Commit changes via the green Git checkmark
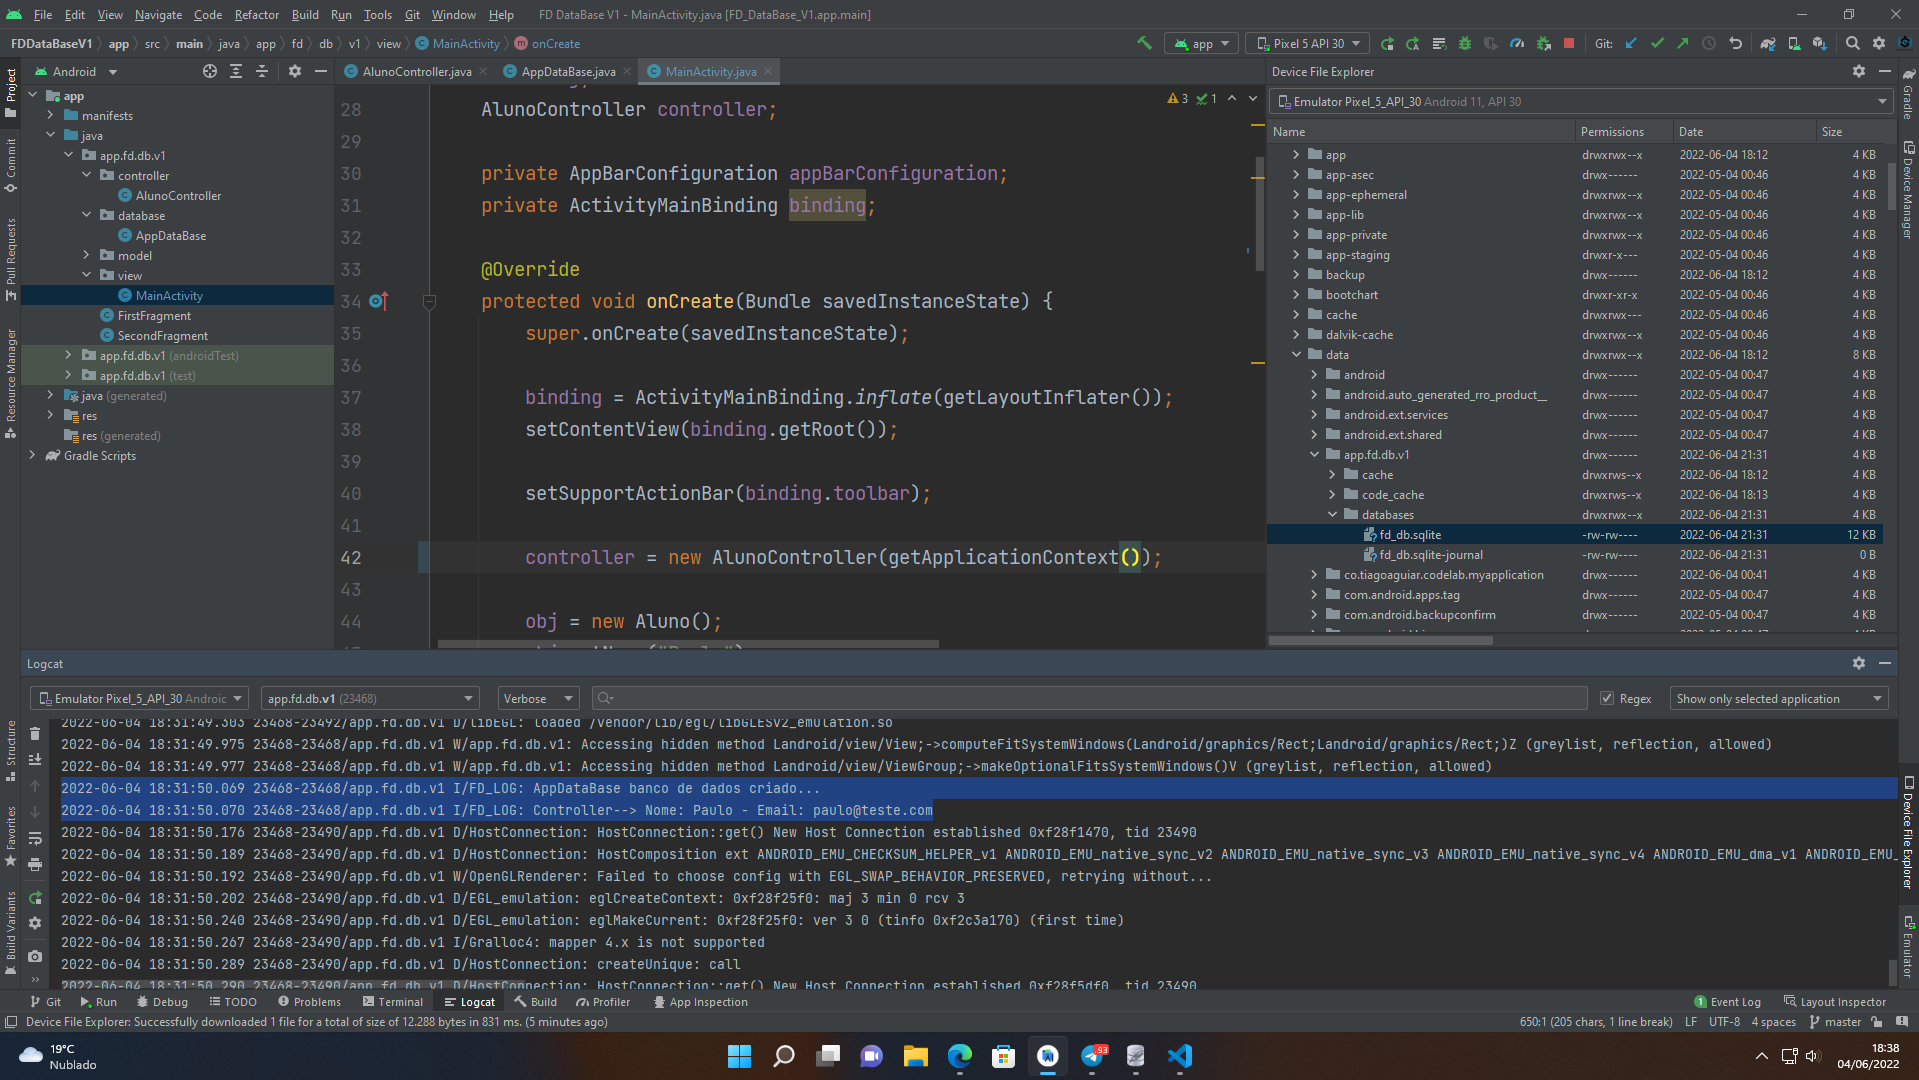Viewport: 1919px width, 1080px height. point(1657,43)
